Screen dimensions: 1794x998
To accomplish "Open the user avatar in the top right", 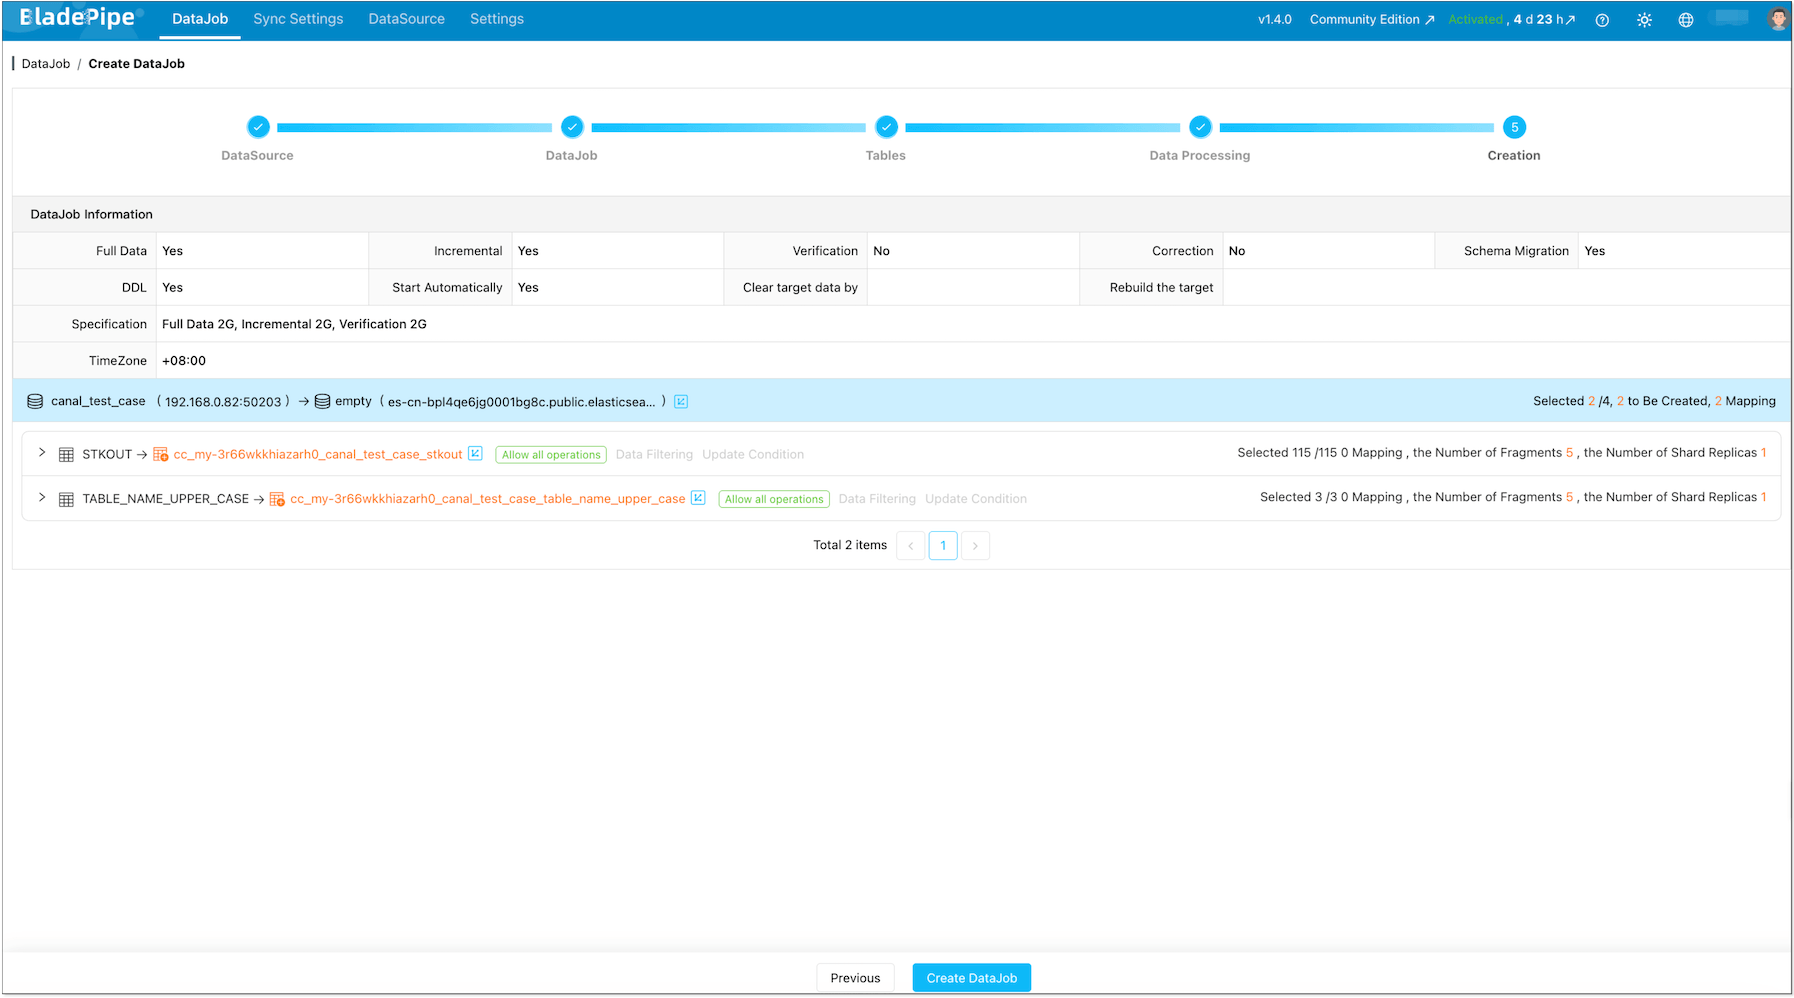I will pos(1777,17).
